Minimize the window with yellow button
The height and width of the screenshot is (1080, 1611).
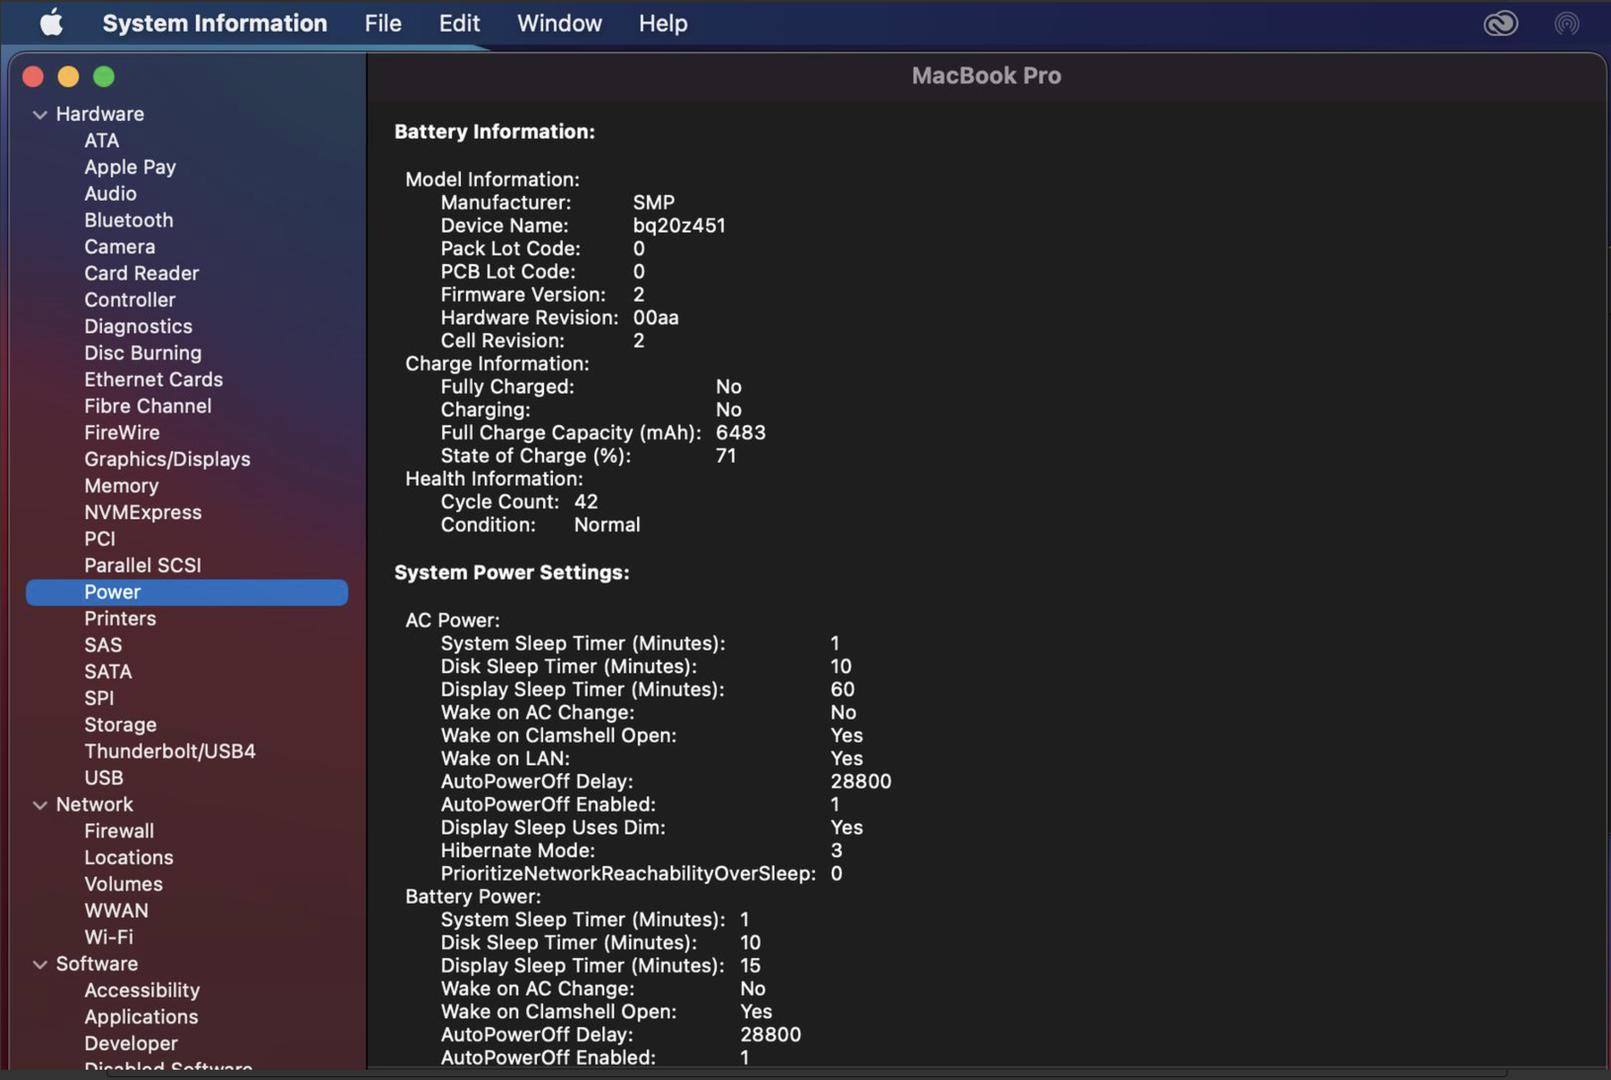(x=68, y=77)
